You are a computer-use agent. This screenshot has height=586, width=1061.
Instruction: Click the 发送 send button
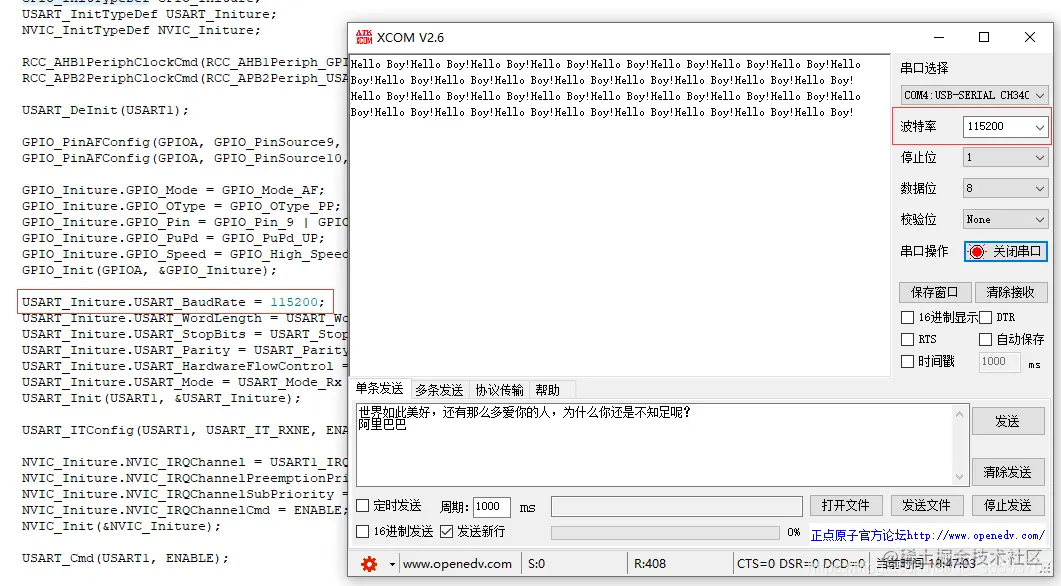click(x=1008, y=422)
